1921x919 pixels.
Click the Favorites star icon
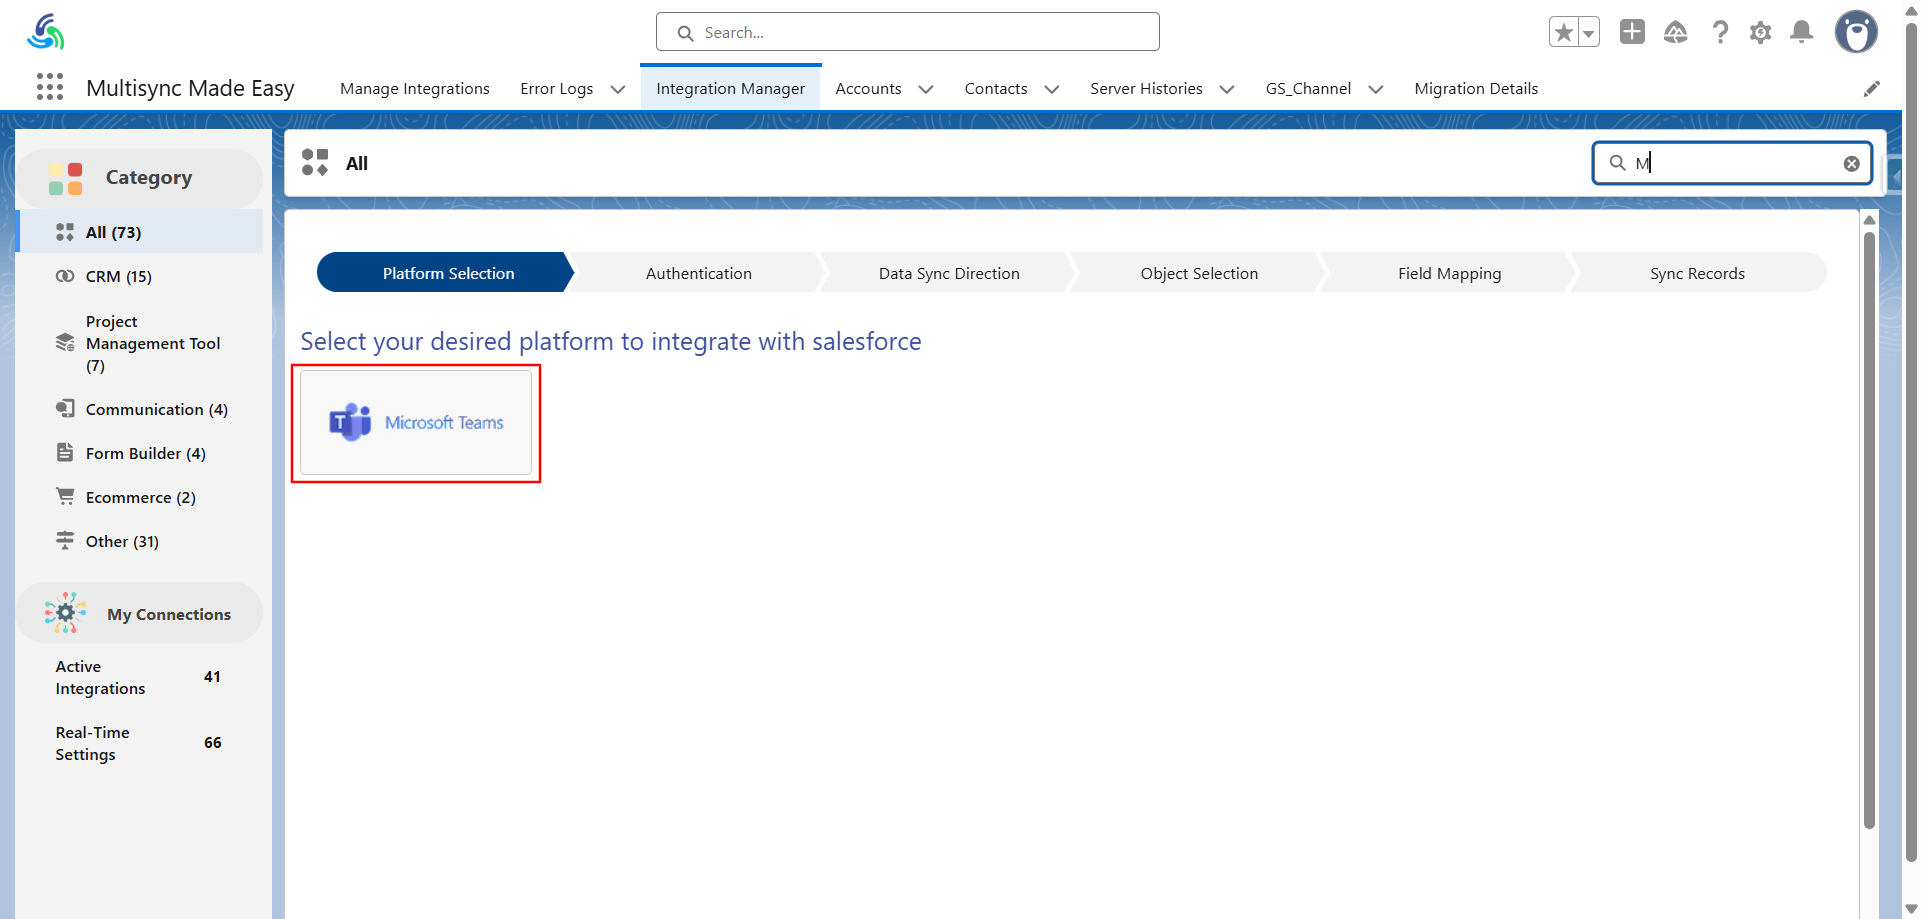pos(1564,32)
